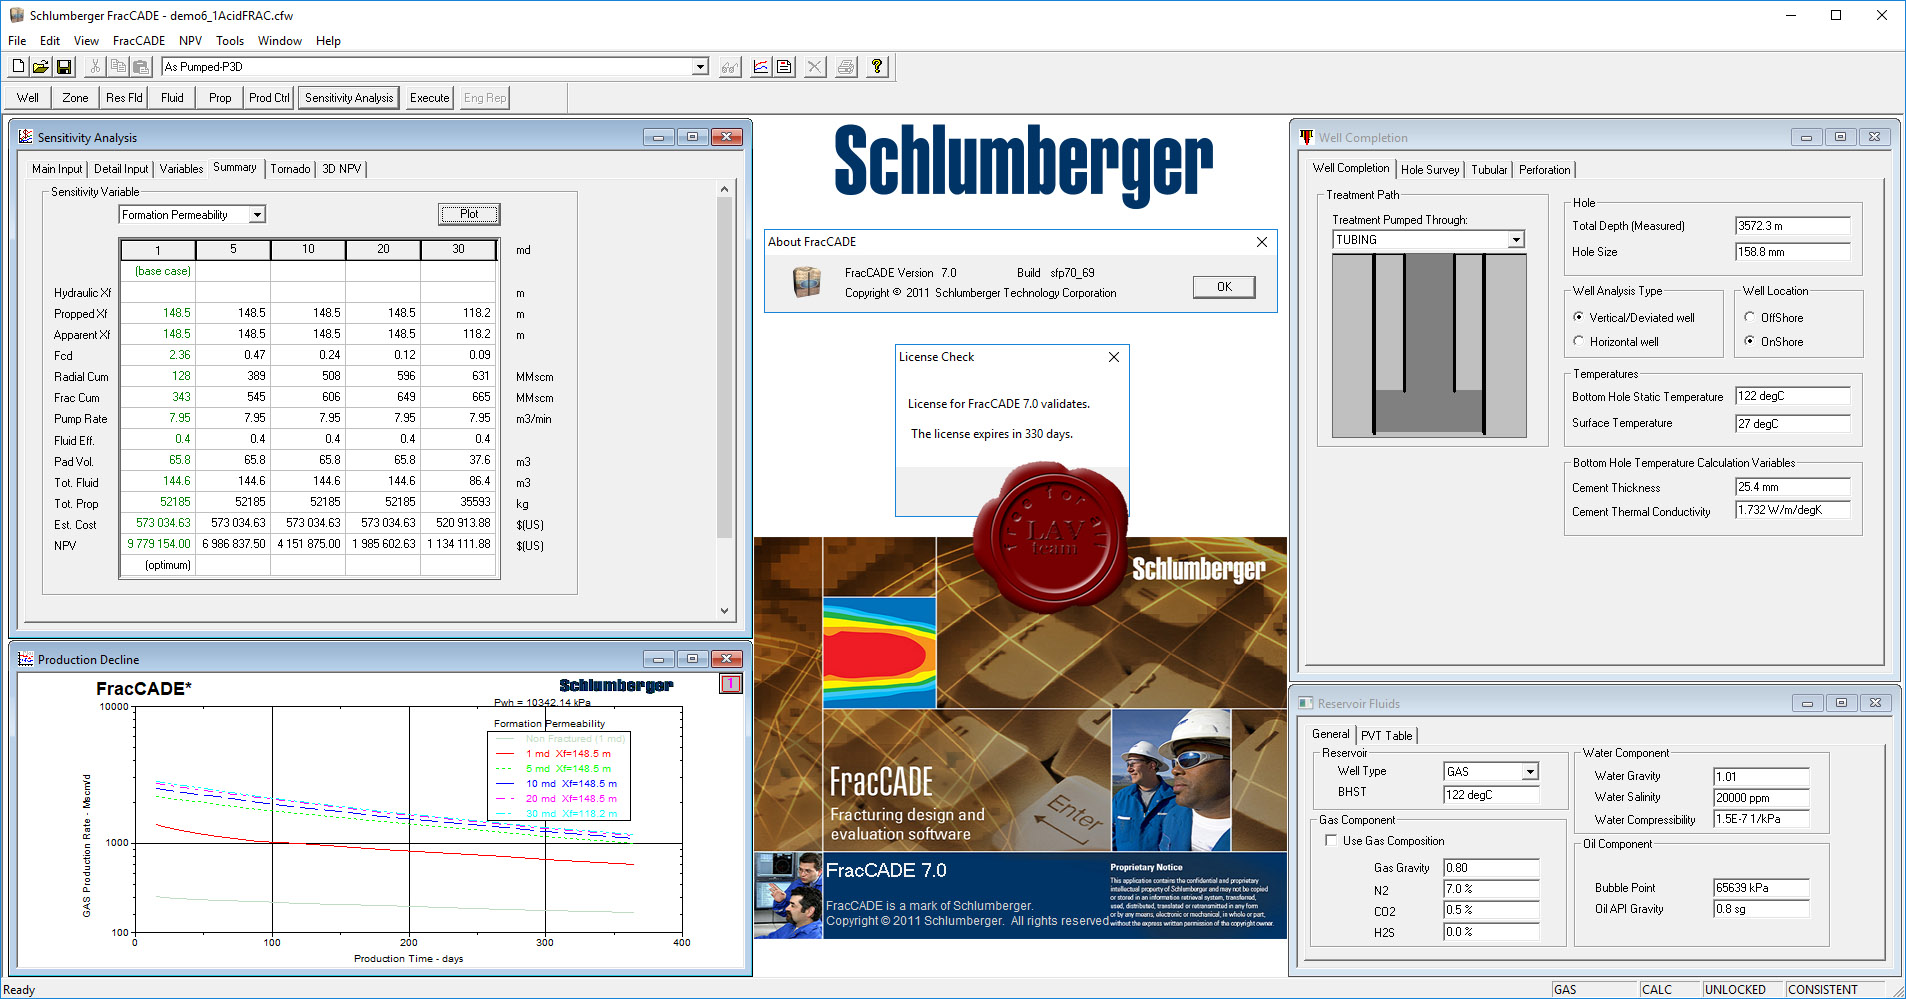Click the numbered page marker on the Production Decline plot

(730, 684)
